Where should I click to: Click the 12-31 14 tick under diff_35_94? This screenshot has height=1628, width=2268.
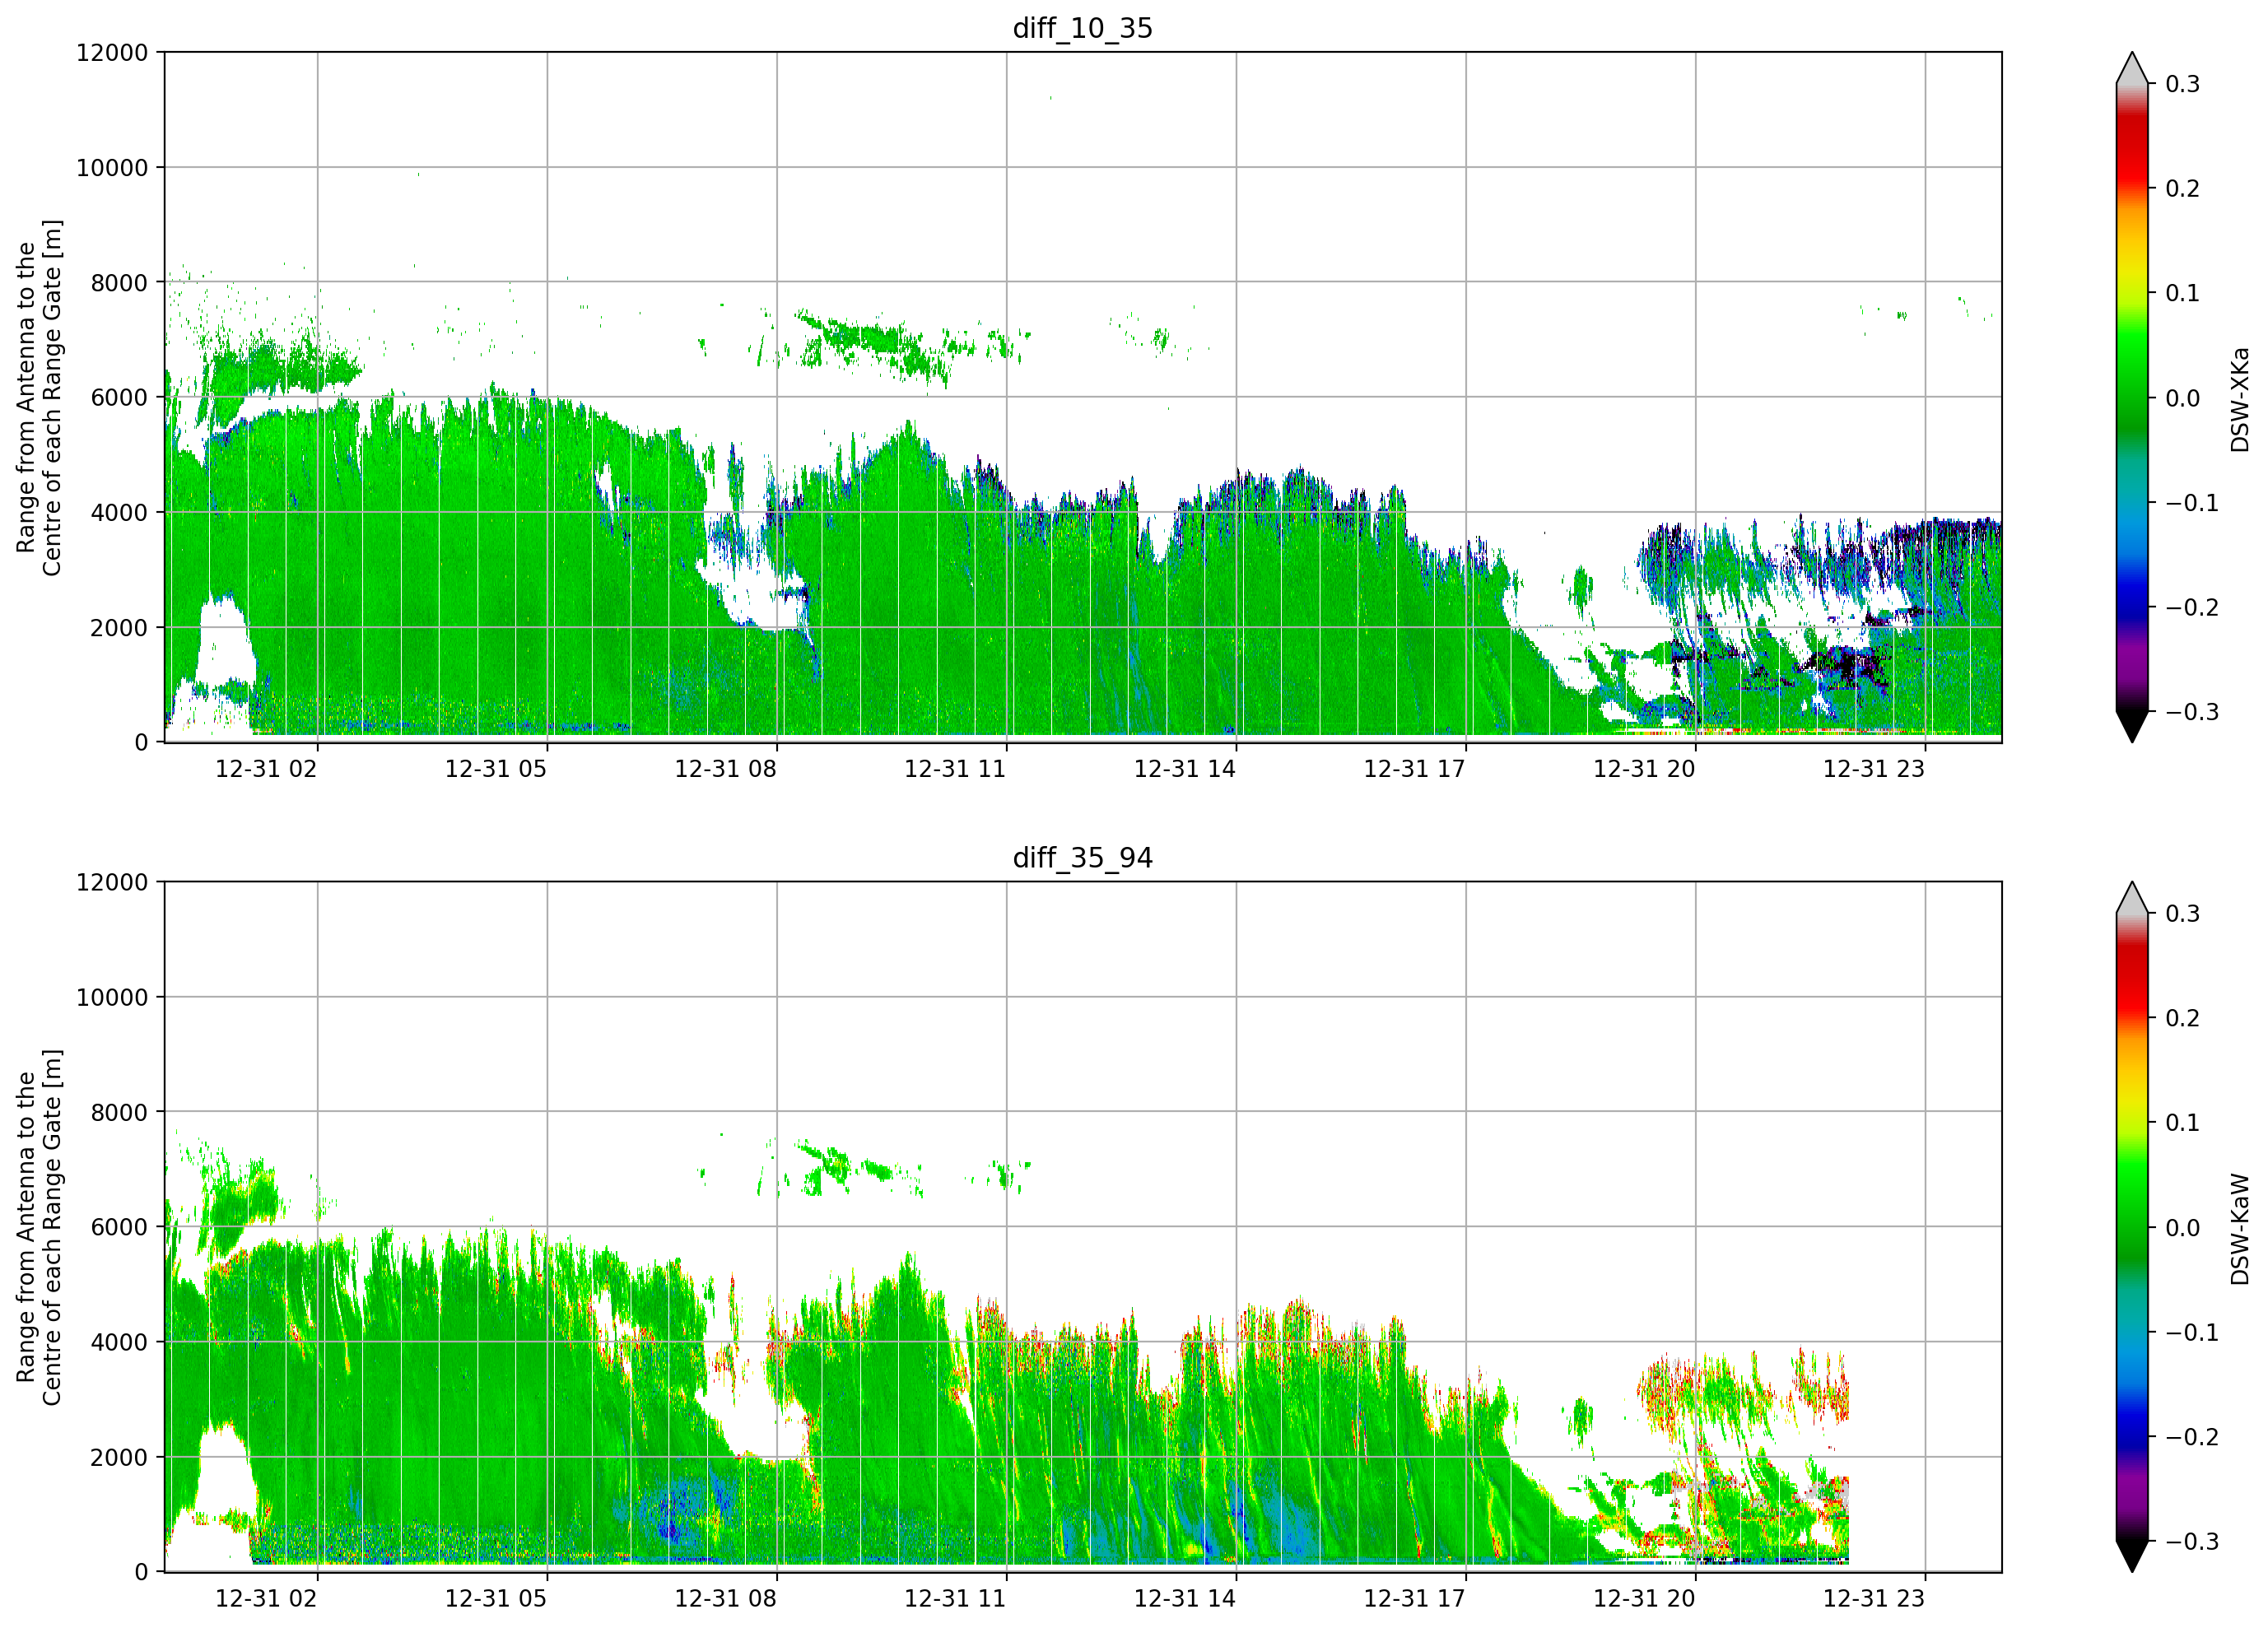tap(1185, 1598)
